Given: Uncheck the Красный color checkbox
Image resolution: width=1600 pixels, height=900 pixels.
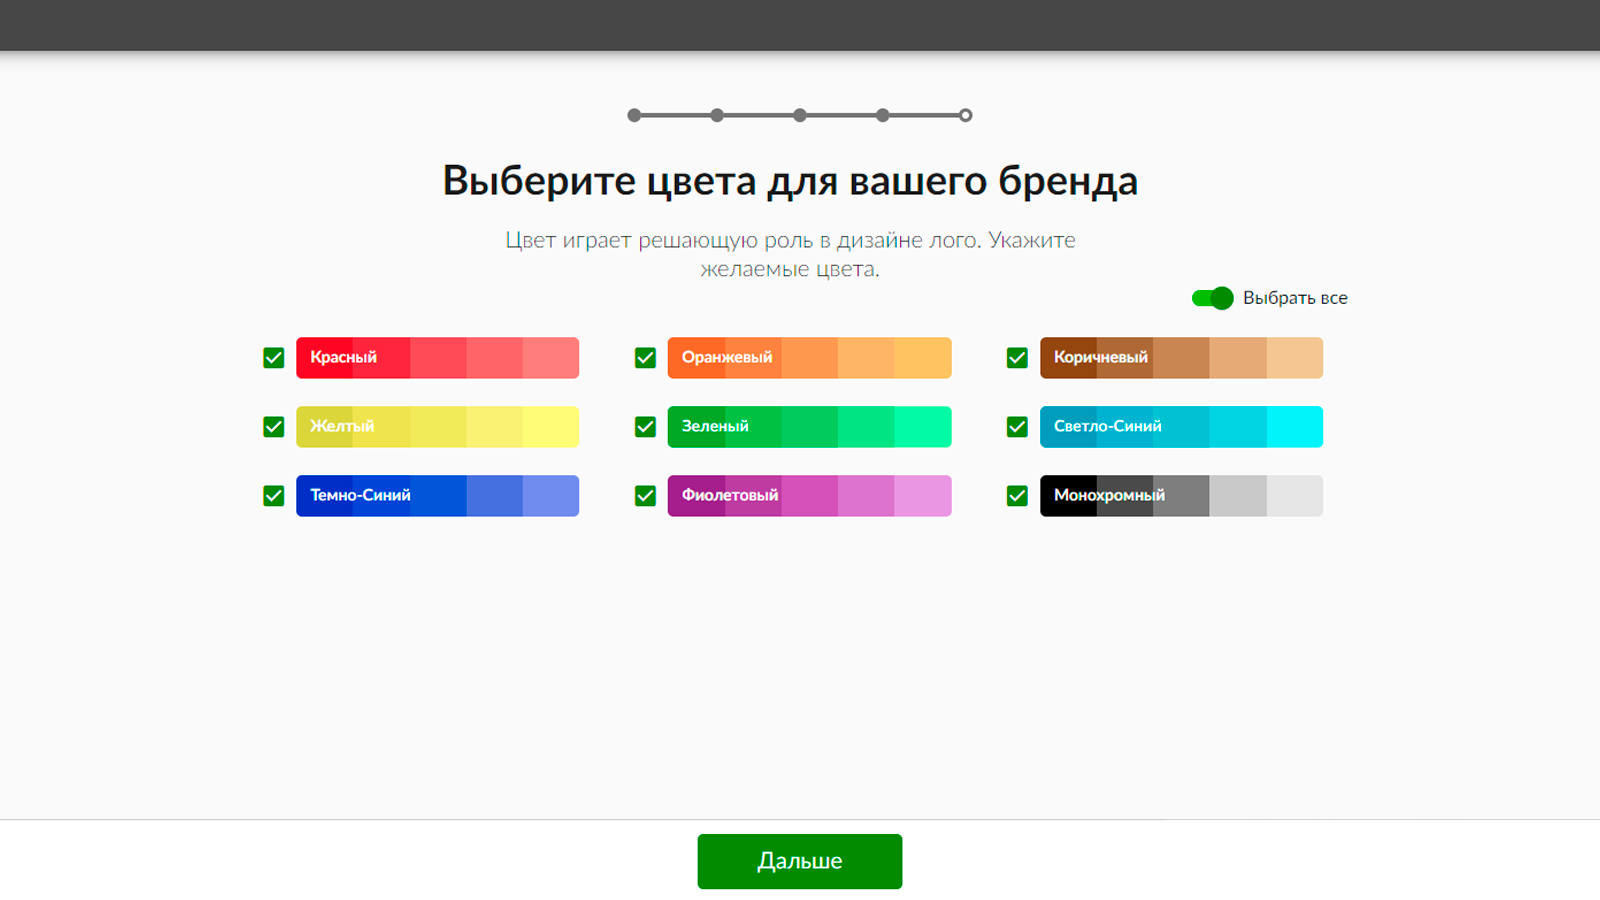Looking at the screenshot, I should (x=273, y=358).
